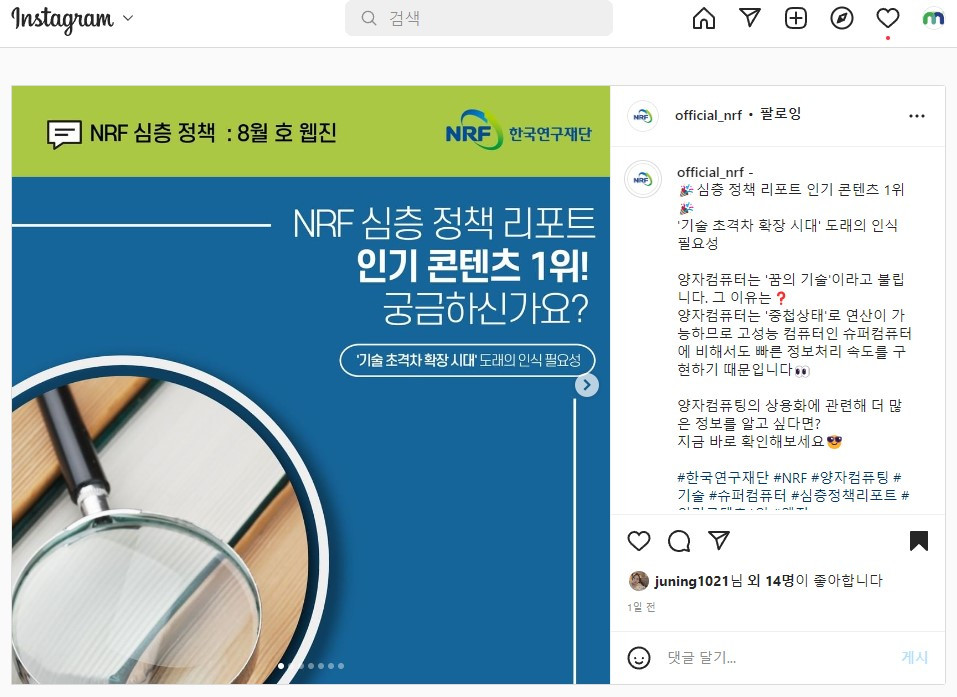Share the post via paper plane icon
Viewport: 957px width, 697px height.
point(719,540)
